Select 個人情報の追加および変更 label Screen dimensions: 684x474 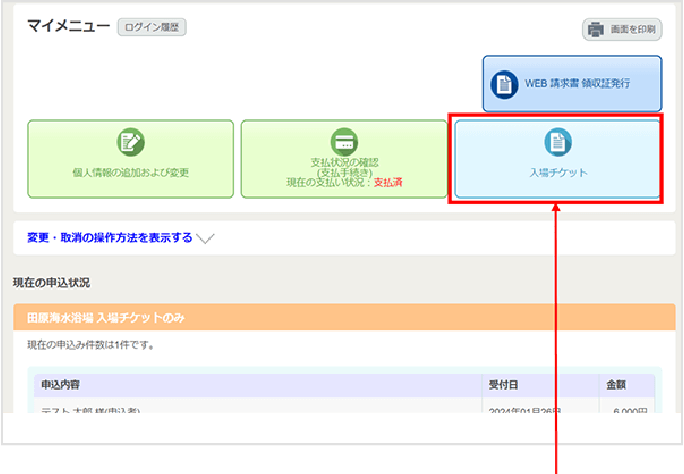[131, 172]
